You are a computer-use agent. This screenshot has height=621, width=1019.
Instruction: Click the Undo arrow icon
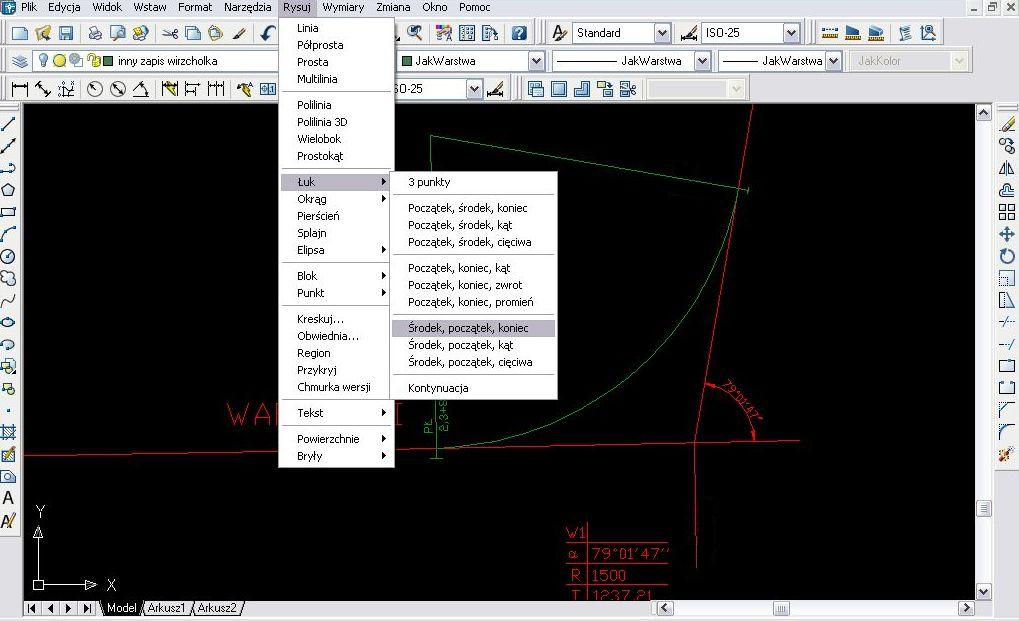click(x=267, y=33)
